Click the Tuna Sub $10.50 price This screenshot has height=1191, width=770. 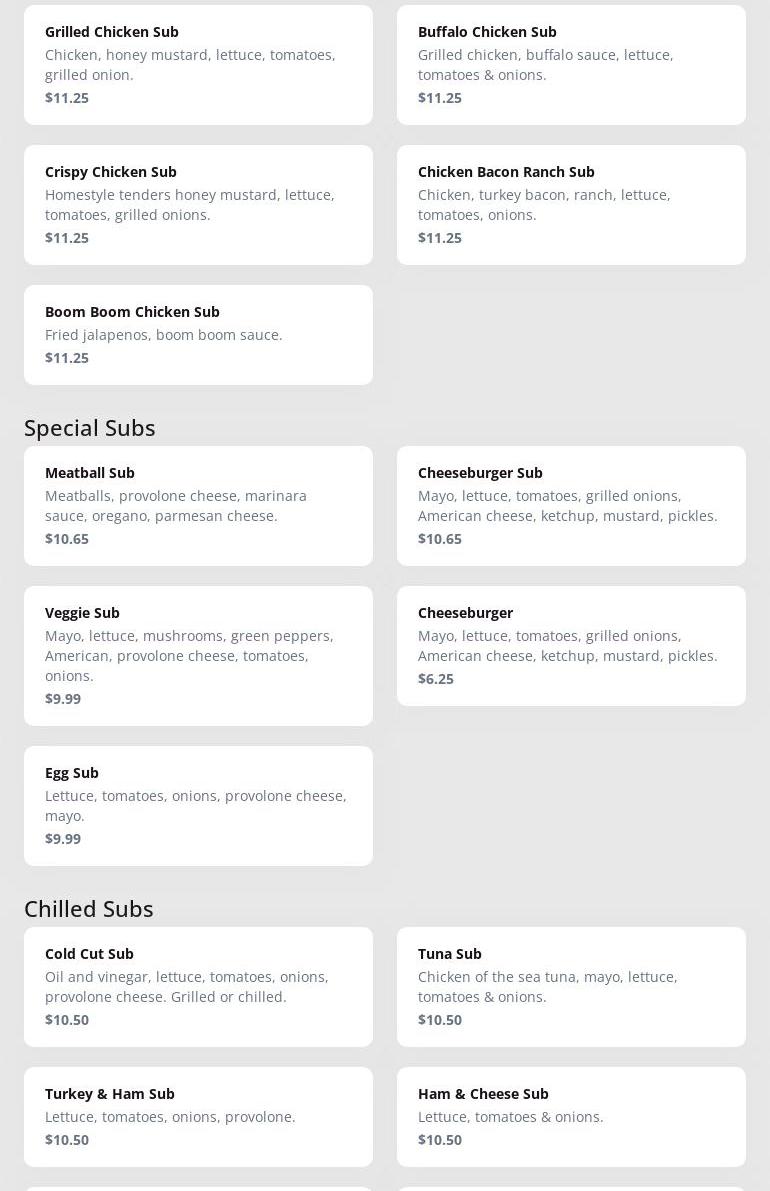tap(440, 1020)
